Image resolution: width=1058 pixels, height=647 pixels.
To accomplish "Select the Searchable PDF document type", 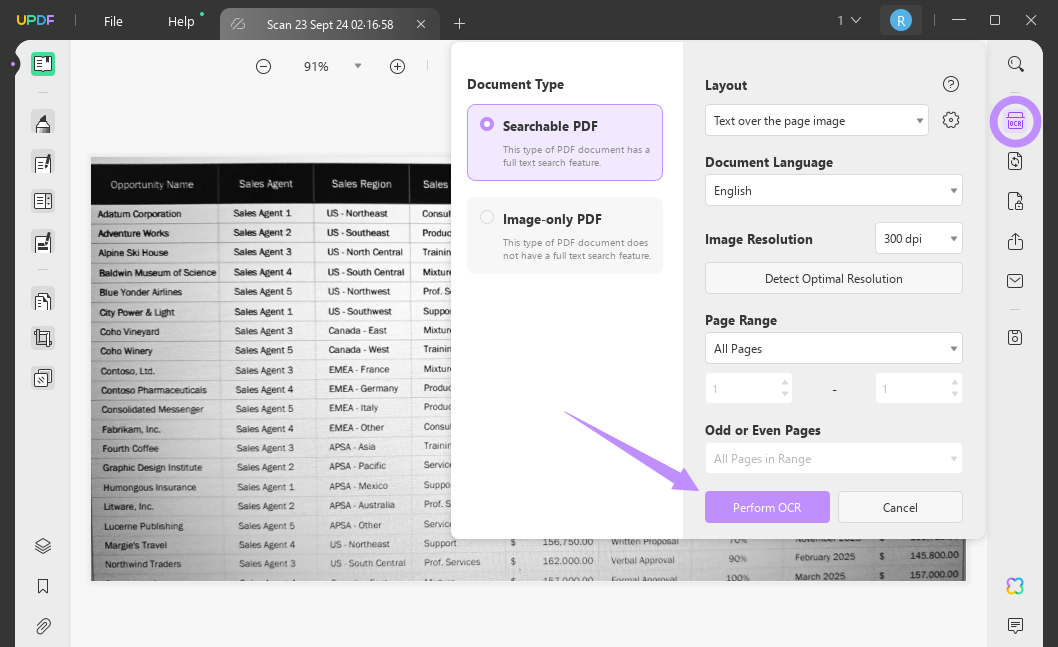I will pos(564,142).
